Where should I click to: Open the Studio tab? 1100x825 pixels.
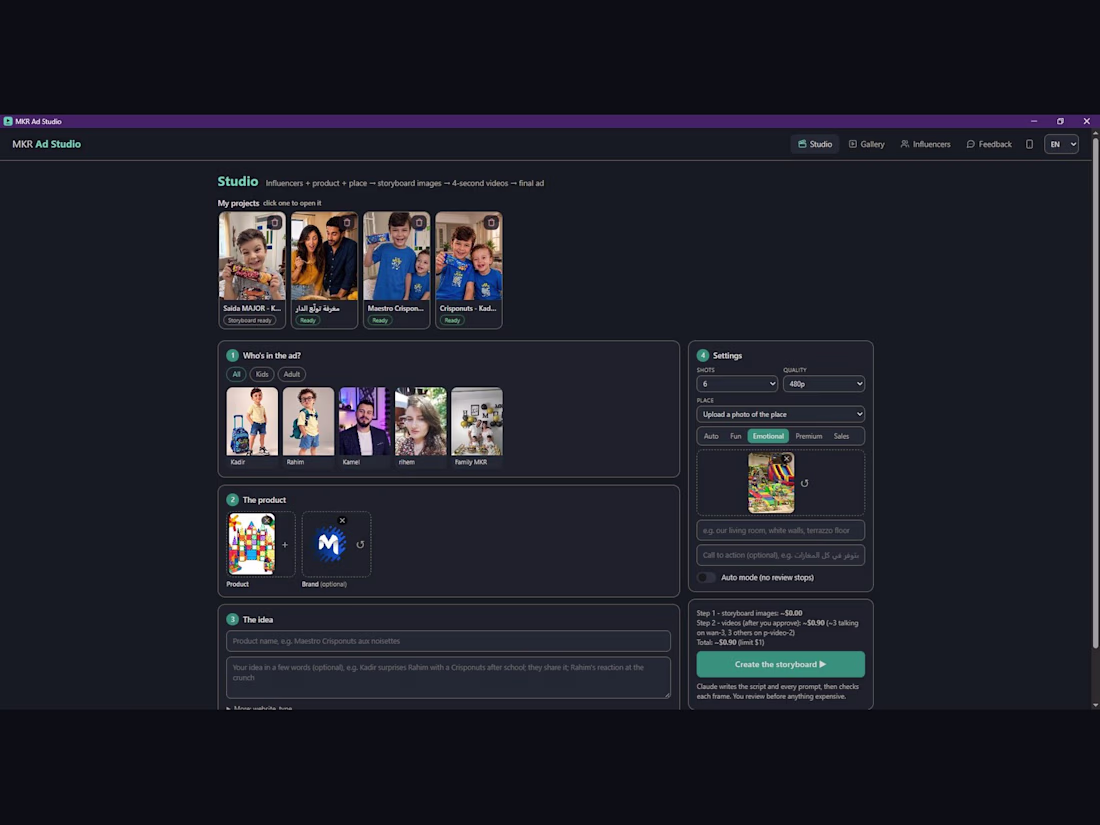click(x=814, y=144)
